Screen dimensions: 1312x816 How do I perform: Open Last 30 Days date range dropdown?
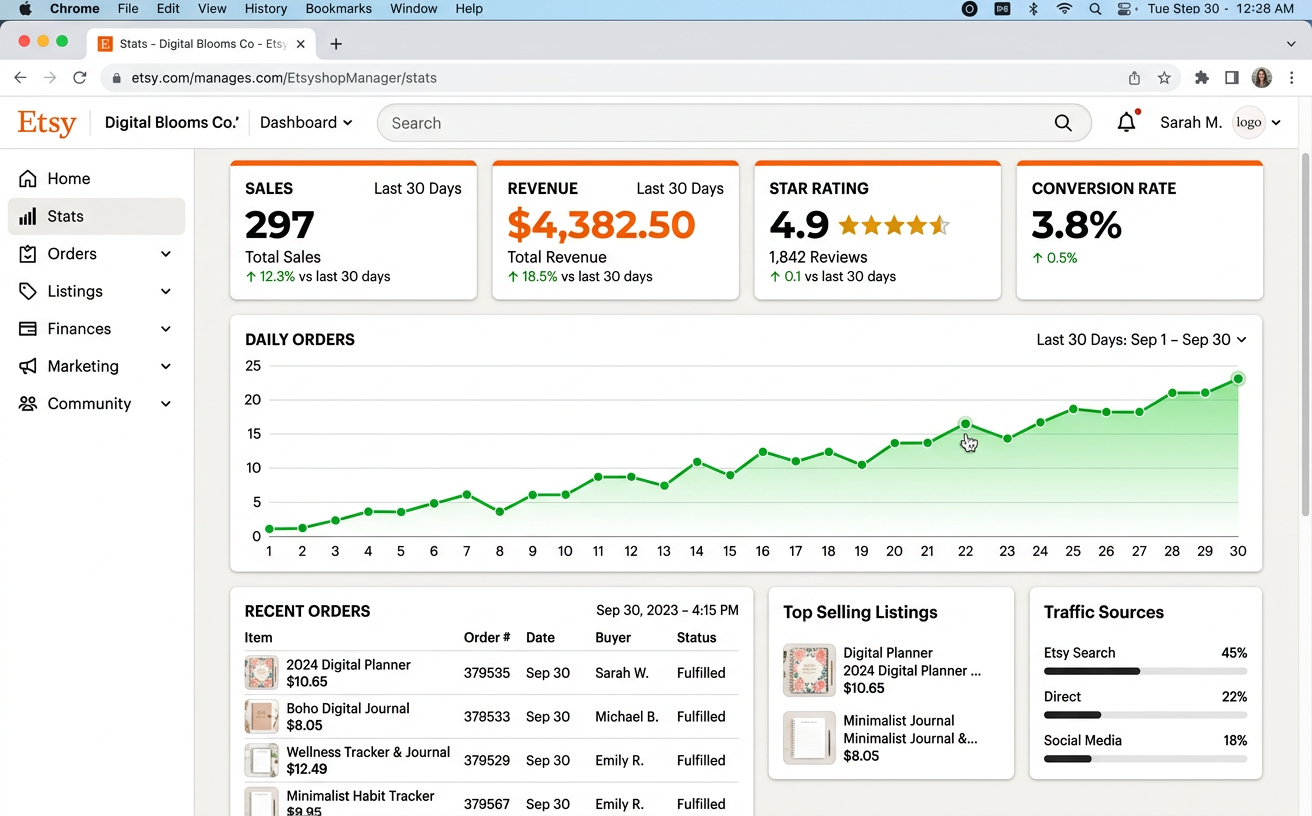1142,340
